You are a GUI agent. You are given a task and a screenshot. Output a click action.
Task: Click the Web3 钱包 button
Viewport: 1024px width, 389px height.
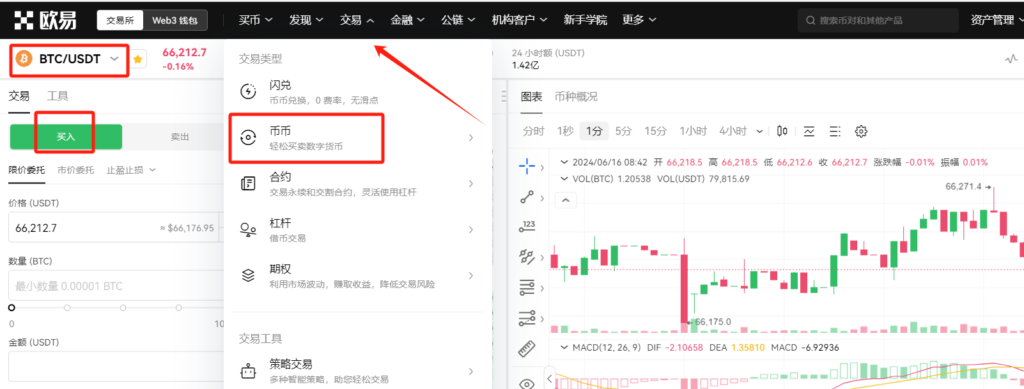pos(175,20)
